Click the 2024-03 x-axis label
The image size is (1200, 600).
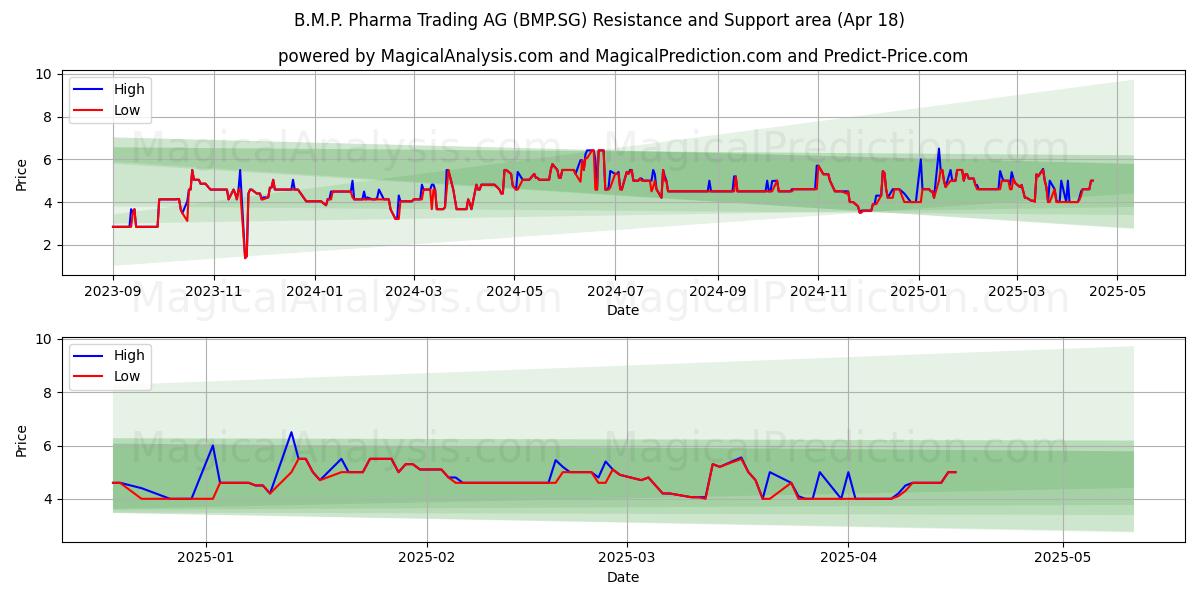point(414,291)
